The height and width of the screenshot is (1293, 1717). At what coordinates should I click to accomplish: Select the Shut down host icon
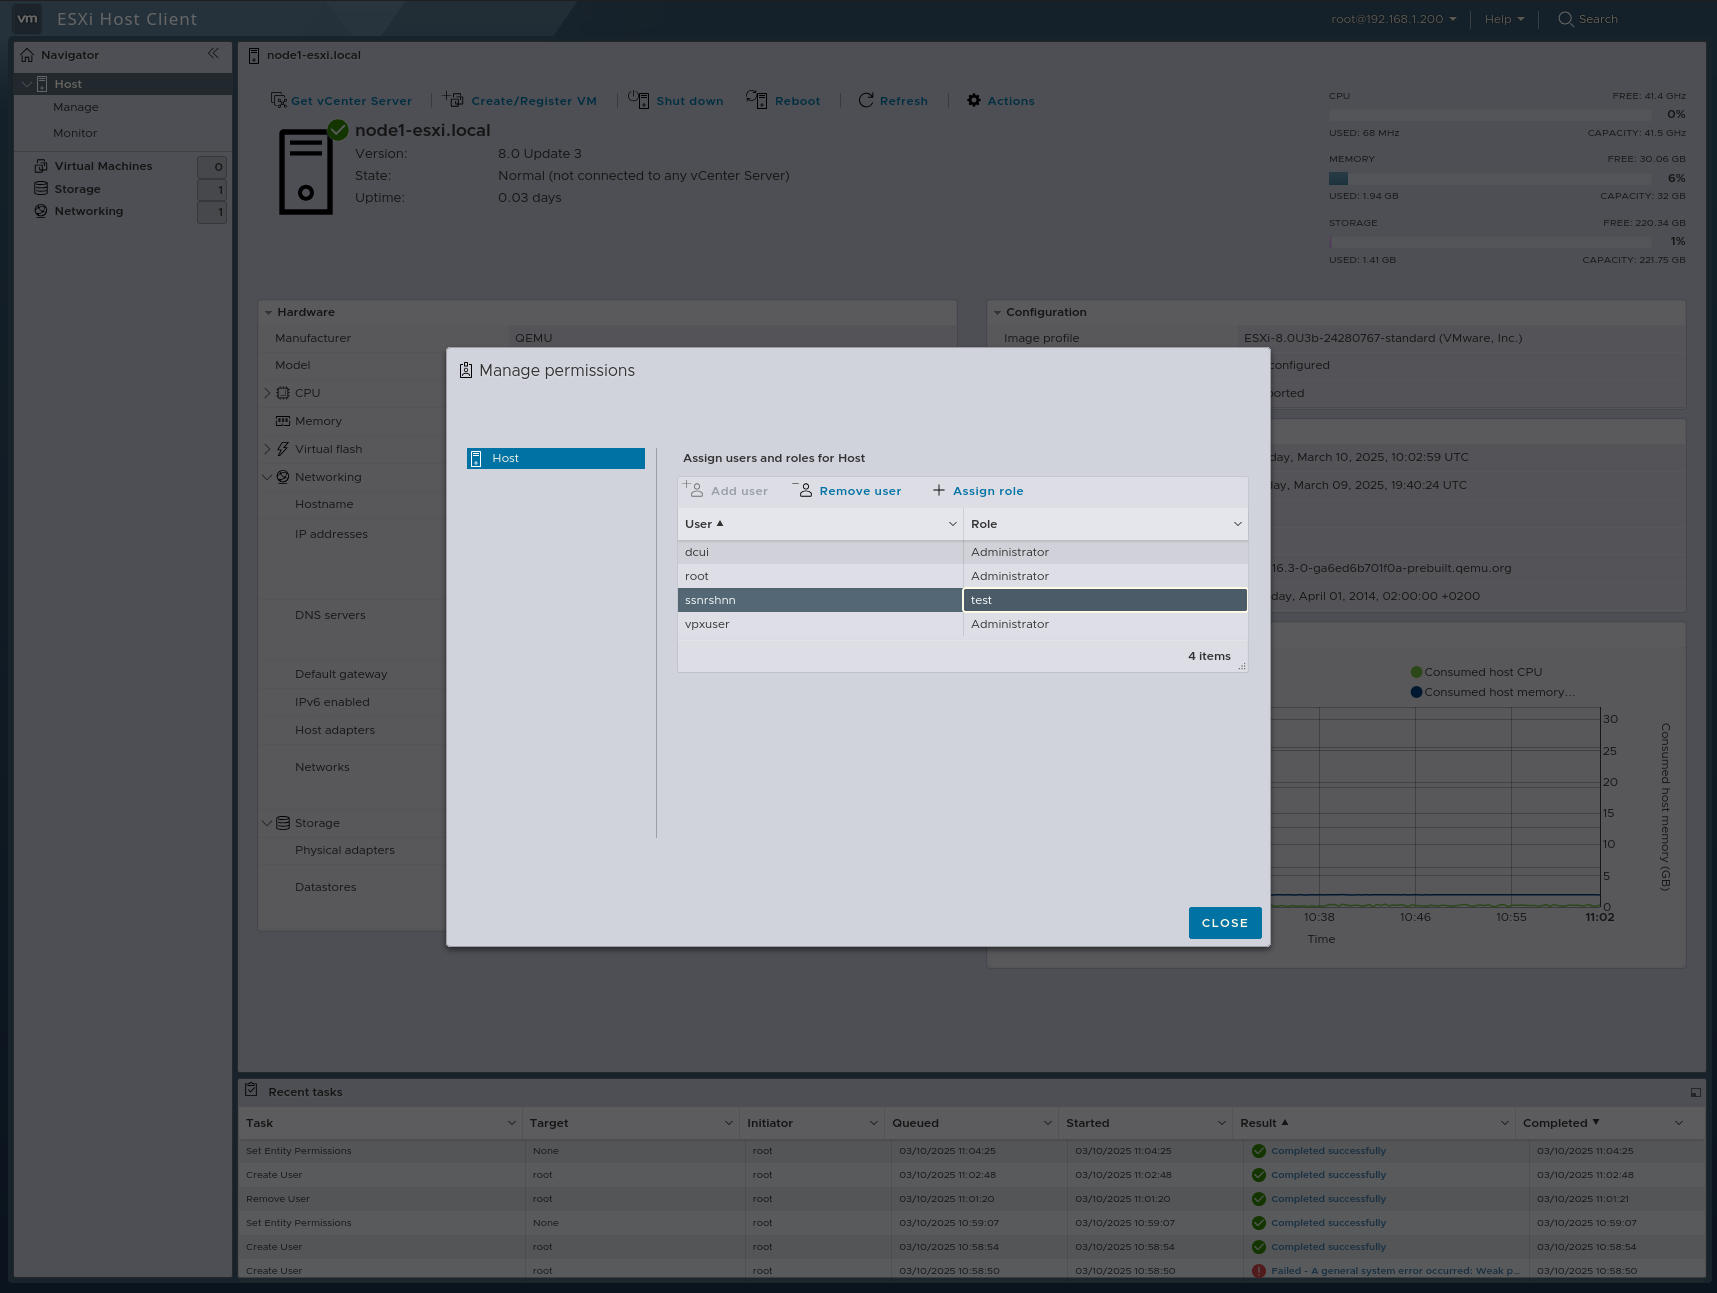tap(639, 100)
